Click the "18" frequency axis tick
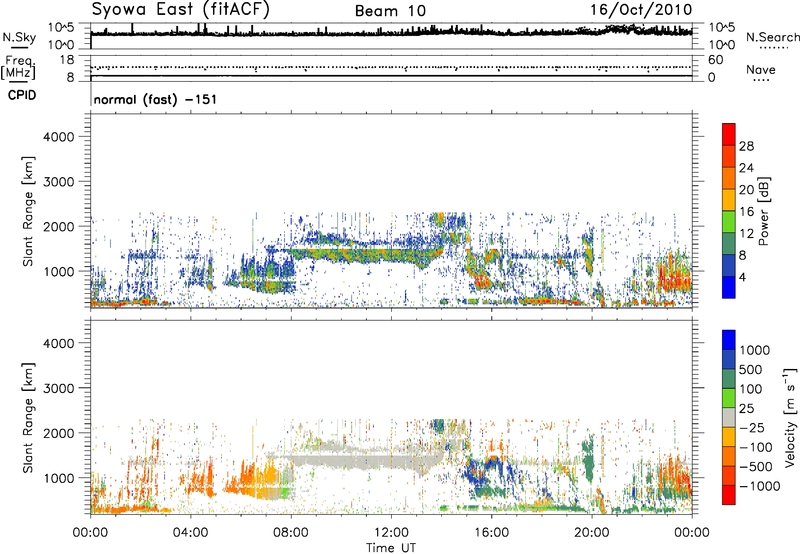800x554 pixels. tap(67, 60)
